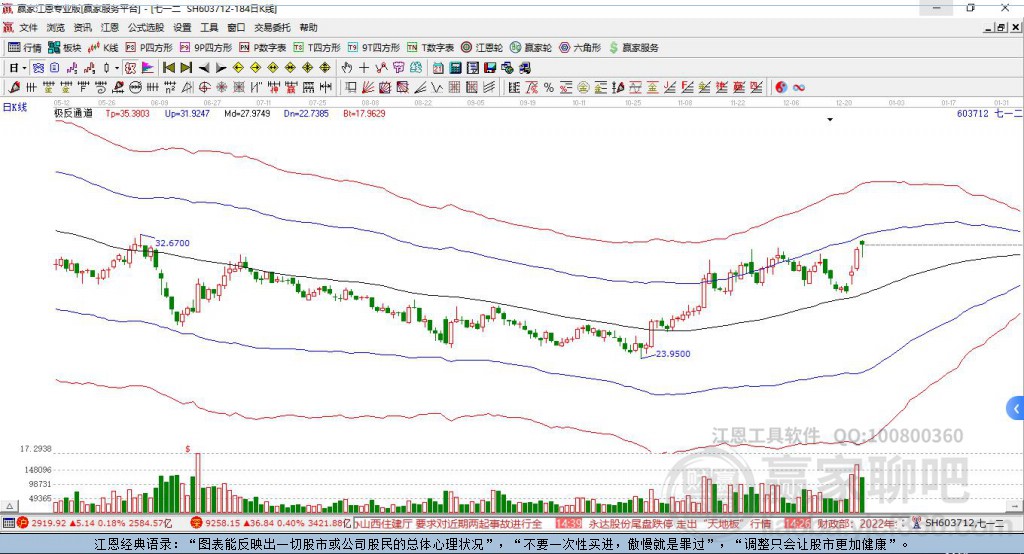The height and width of the screenshot is (554, 1024).
Task: Click the 603712 七一二 stock label
Action: click(x=989, y=114)
